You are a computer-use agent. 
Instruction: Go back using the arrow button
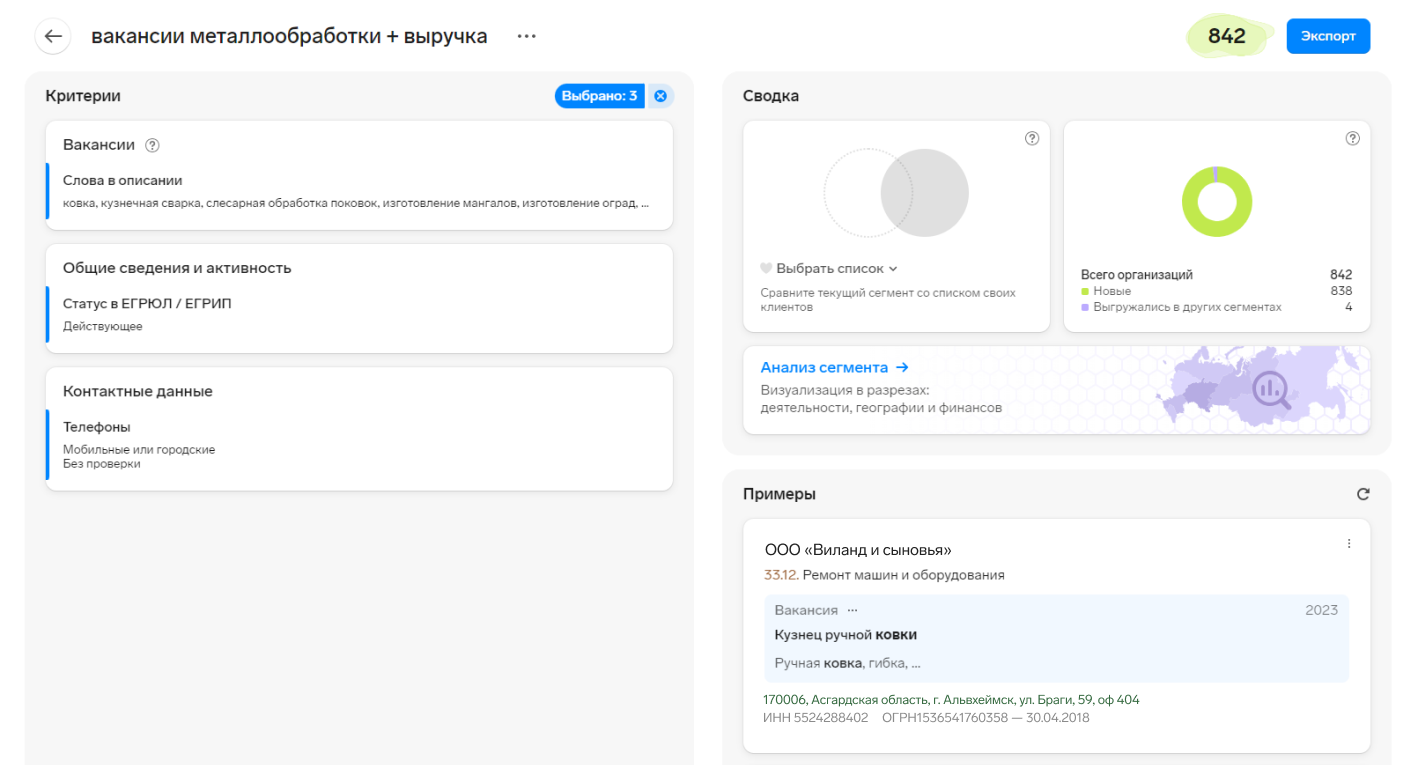coord(53,36)
